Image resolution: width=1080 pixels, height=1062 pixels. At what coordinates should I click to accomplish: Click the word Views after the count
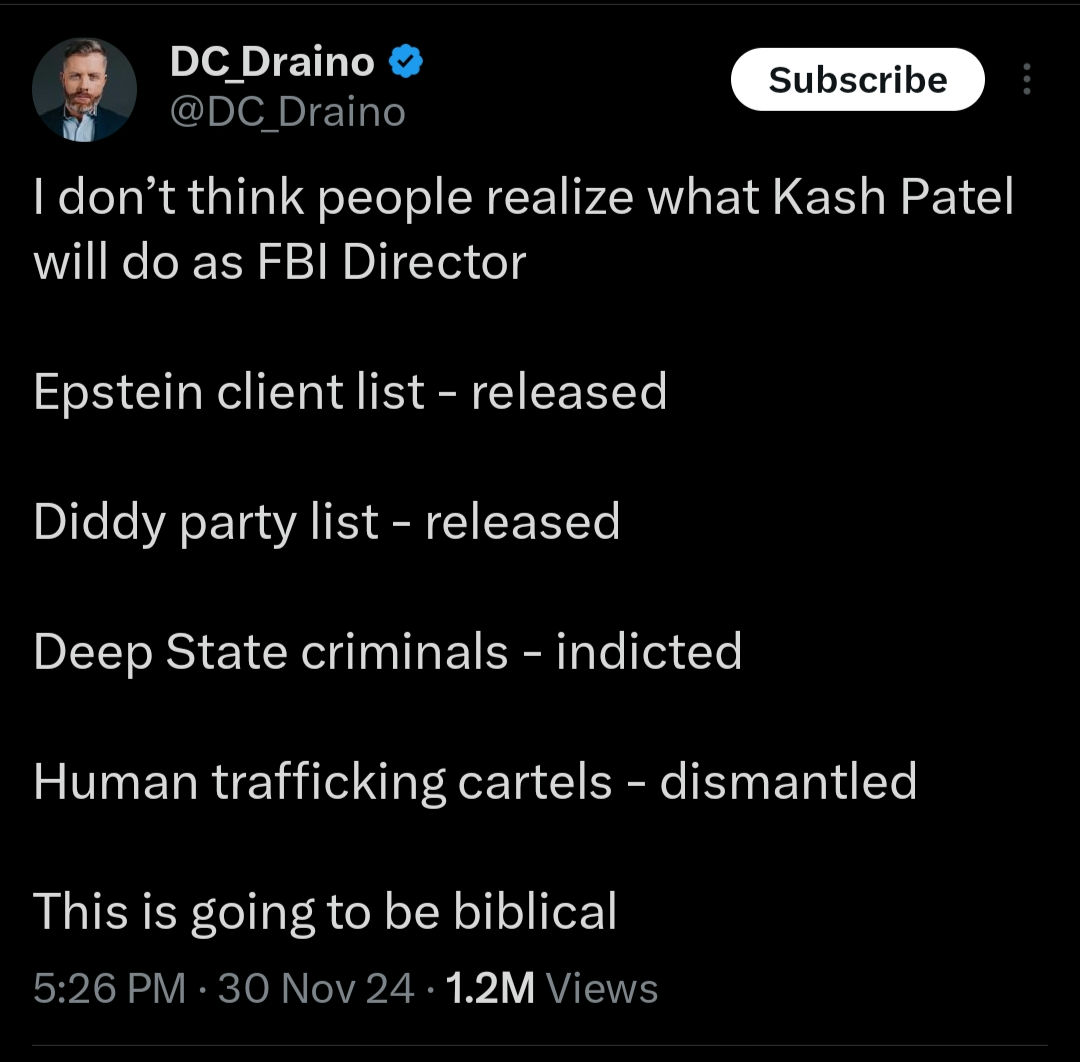(x=603, y=989)
